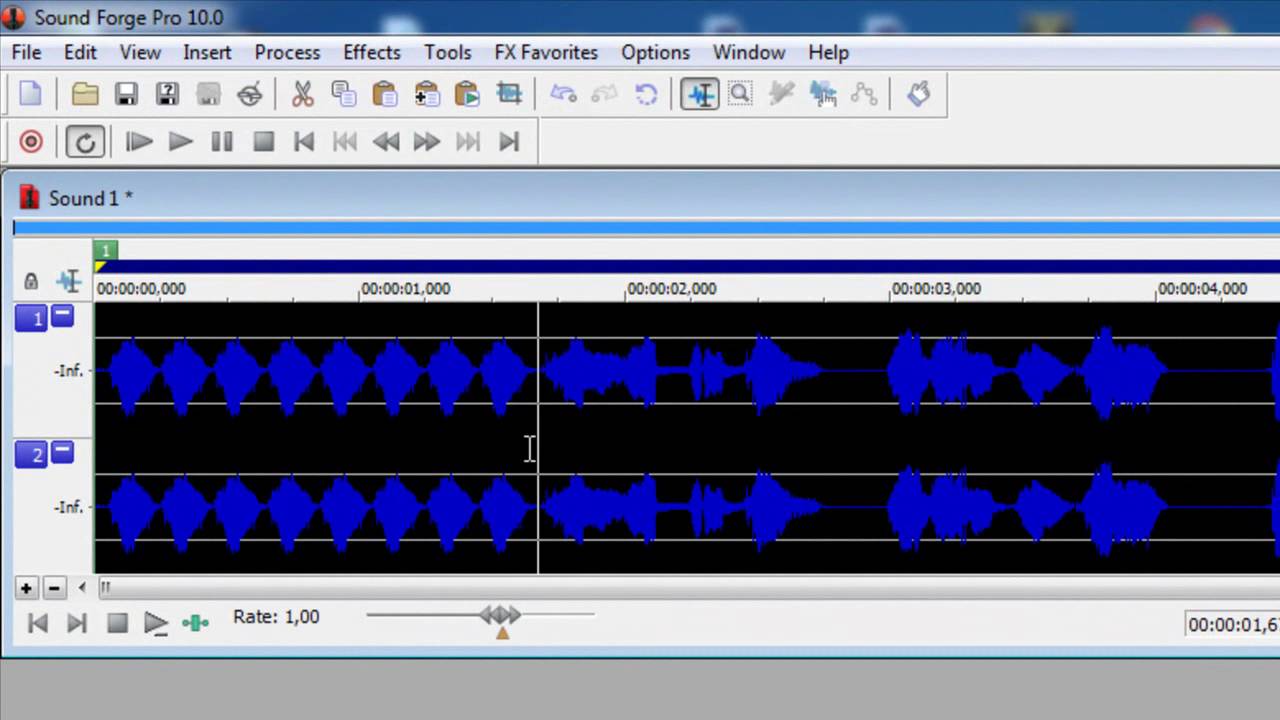Go to start in data window transport
Screen dimensions: 1280x720
click(38, 624)
